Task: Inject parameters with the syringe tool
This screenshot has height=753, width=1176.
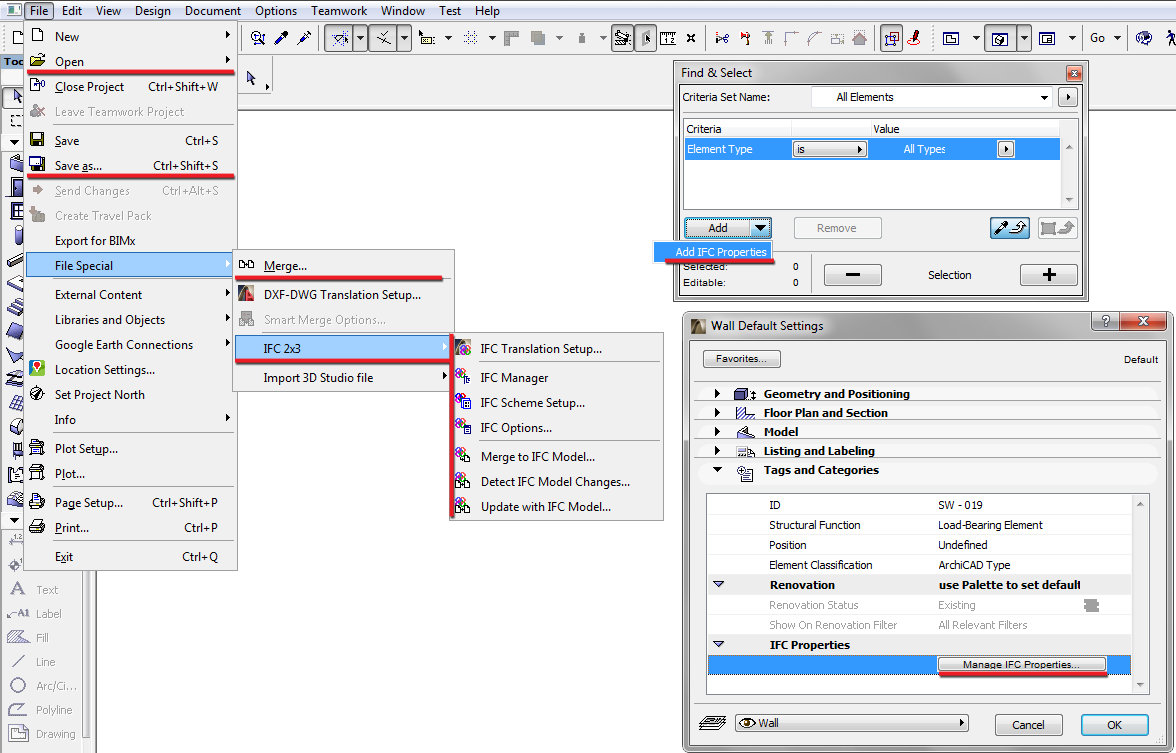Action: tap(304, 38)
